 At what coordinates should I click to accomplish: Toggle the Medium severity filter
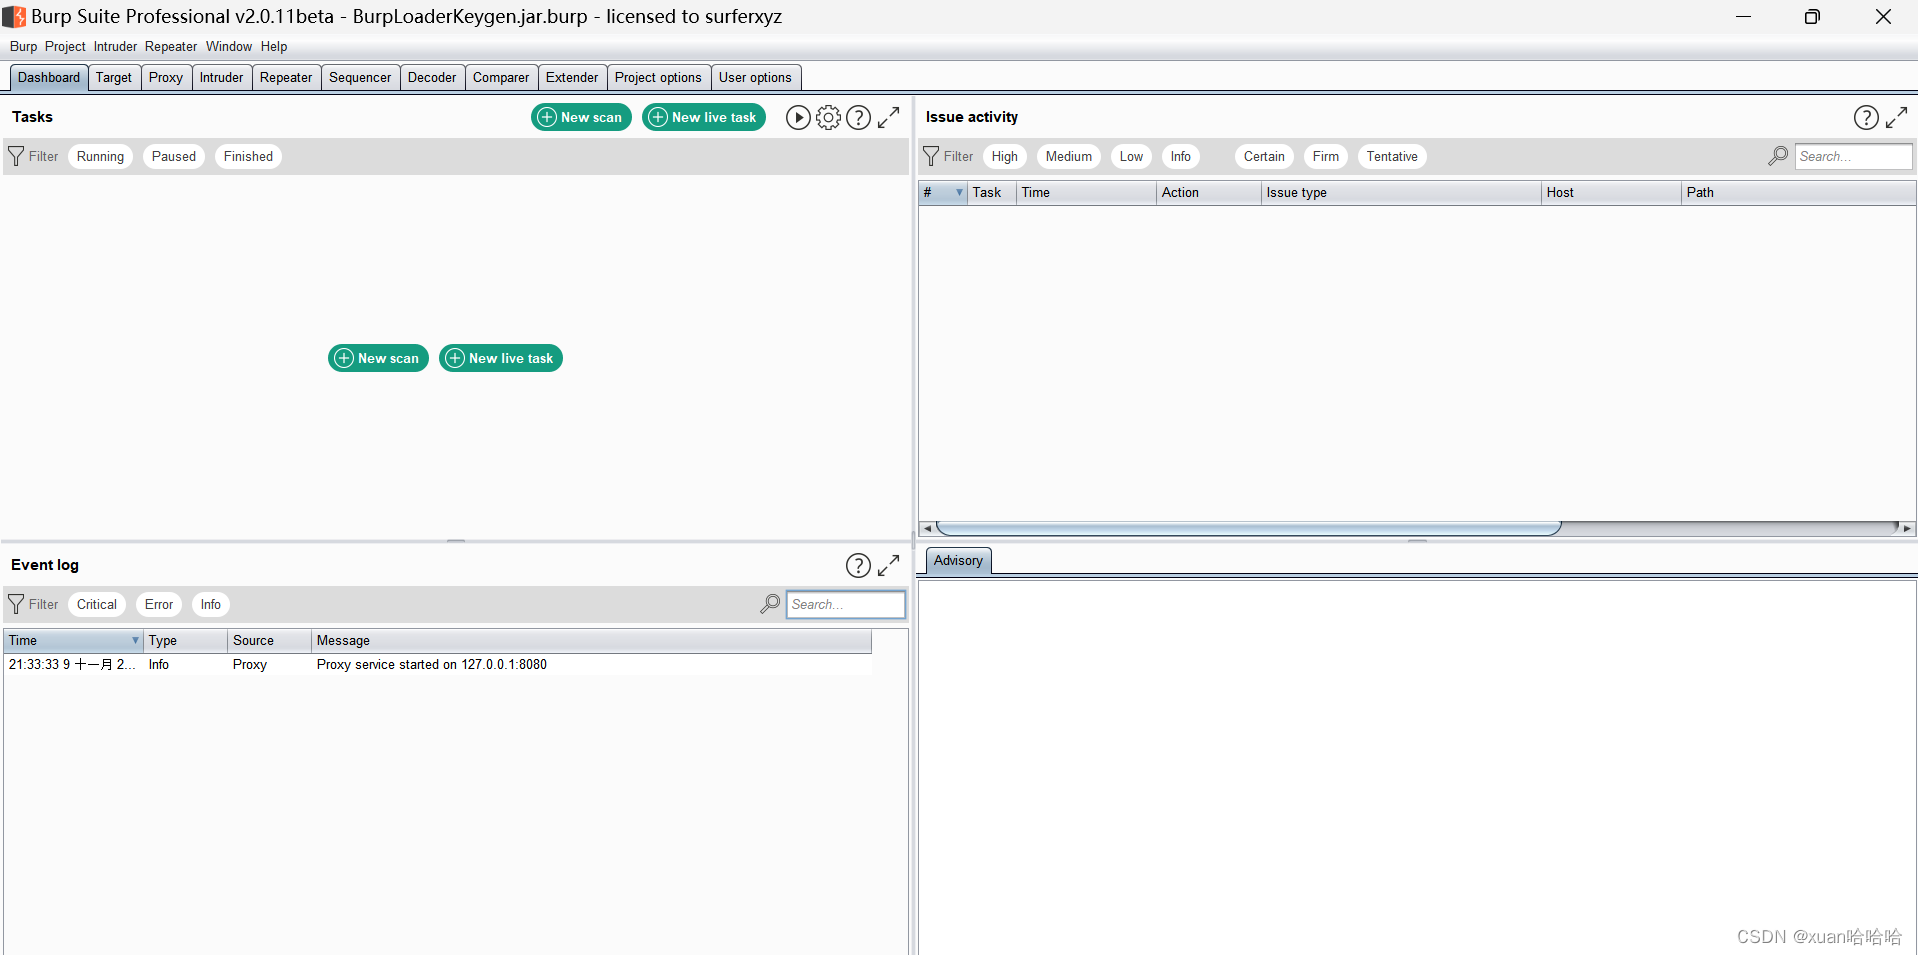tap(1069, 157)
